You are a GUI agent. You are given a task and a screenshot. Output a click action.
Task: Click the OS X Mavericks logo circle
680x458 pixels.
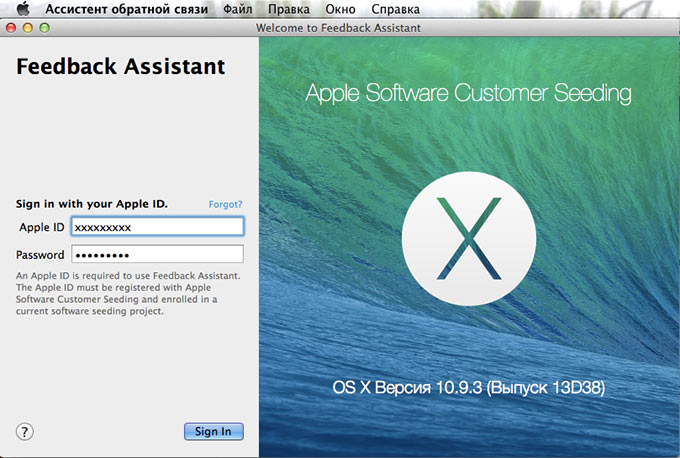click(x=469, y=240)
